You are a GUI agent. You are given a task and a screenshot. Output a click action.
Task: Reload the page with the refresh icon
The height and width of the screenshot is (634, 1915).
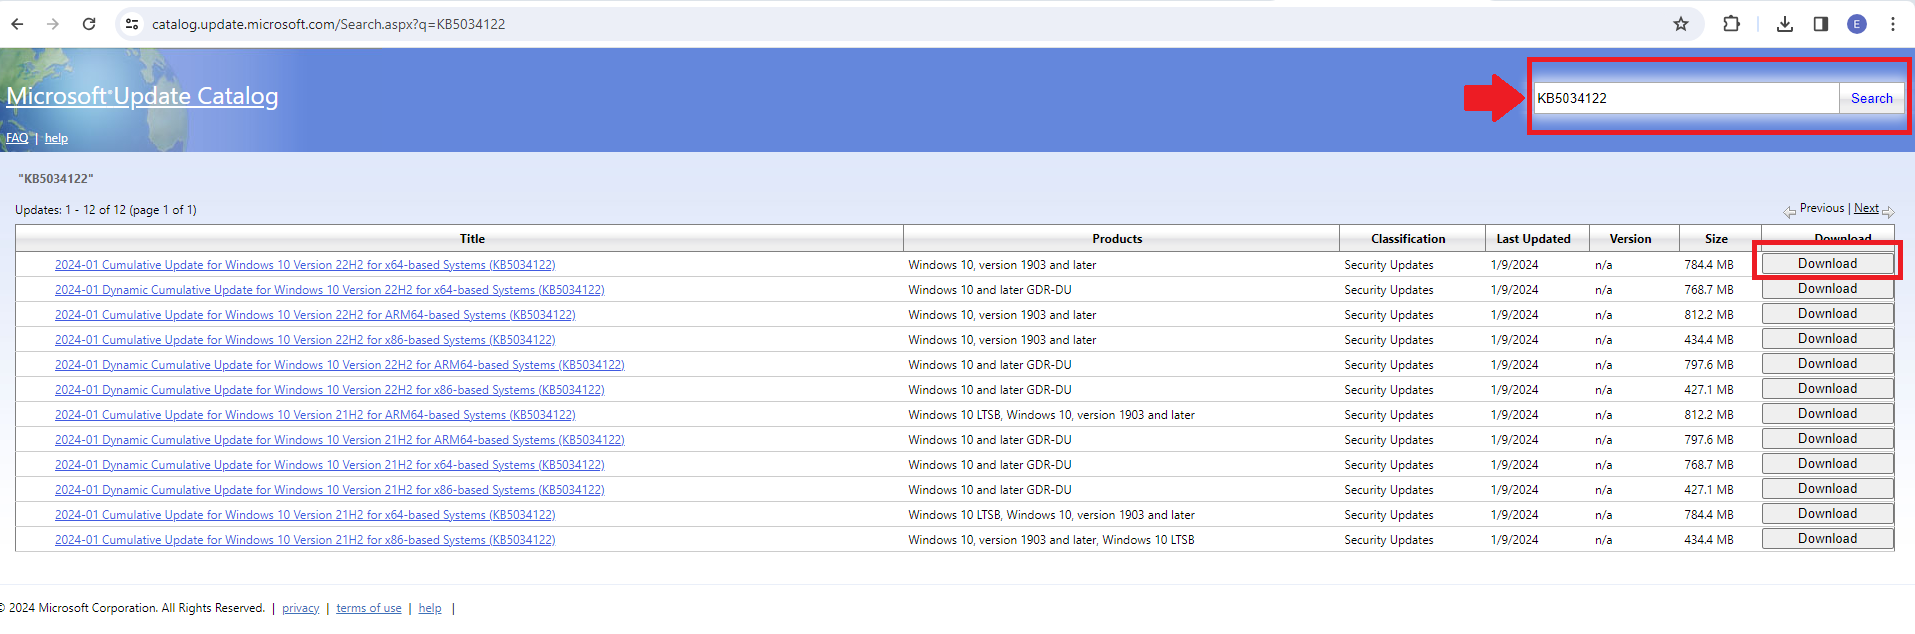[89, 24]
